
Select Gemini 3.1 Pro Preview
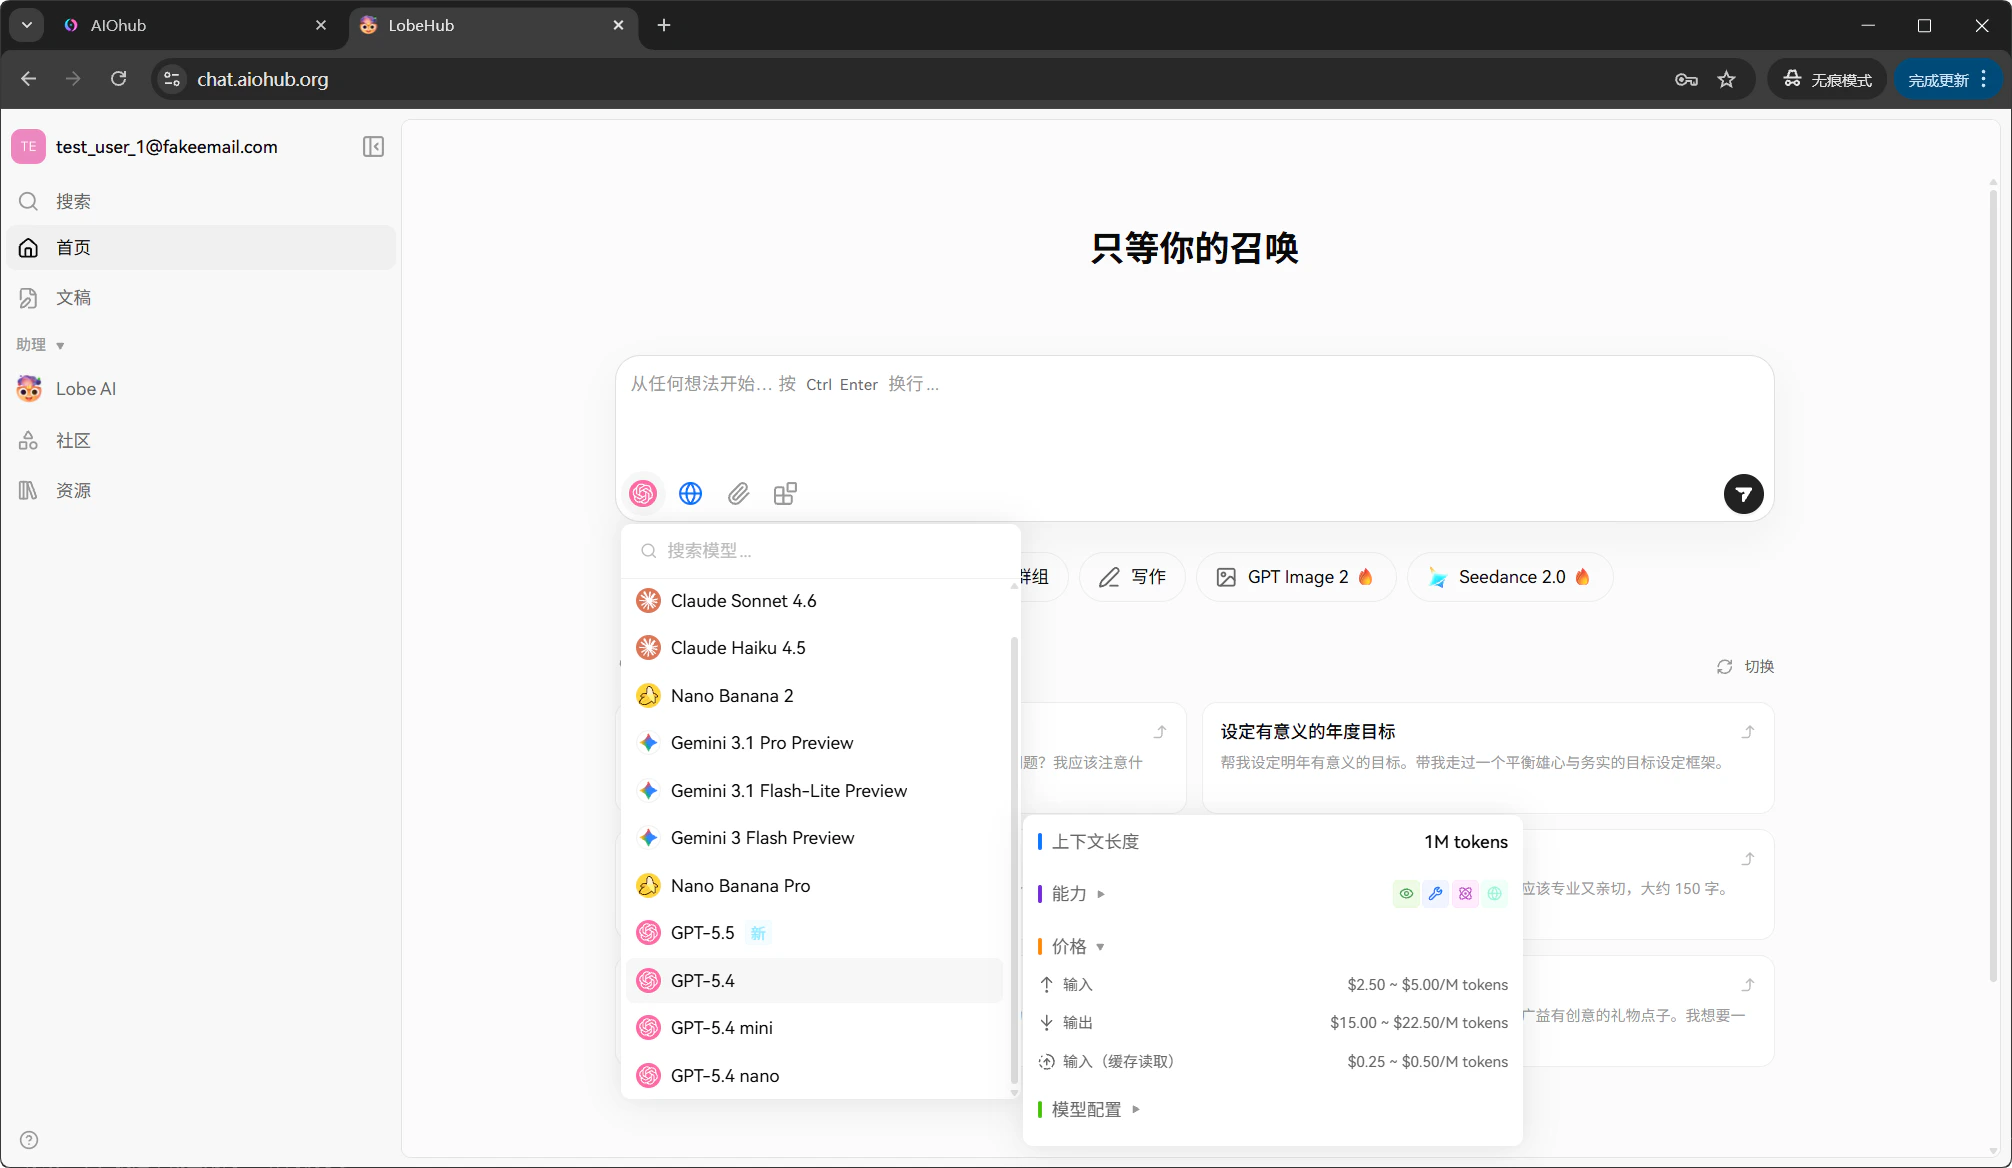click(814, 743)
